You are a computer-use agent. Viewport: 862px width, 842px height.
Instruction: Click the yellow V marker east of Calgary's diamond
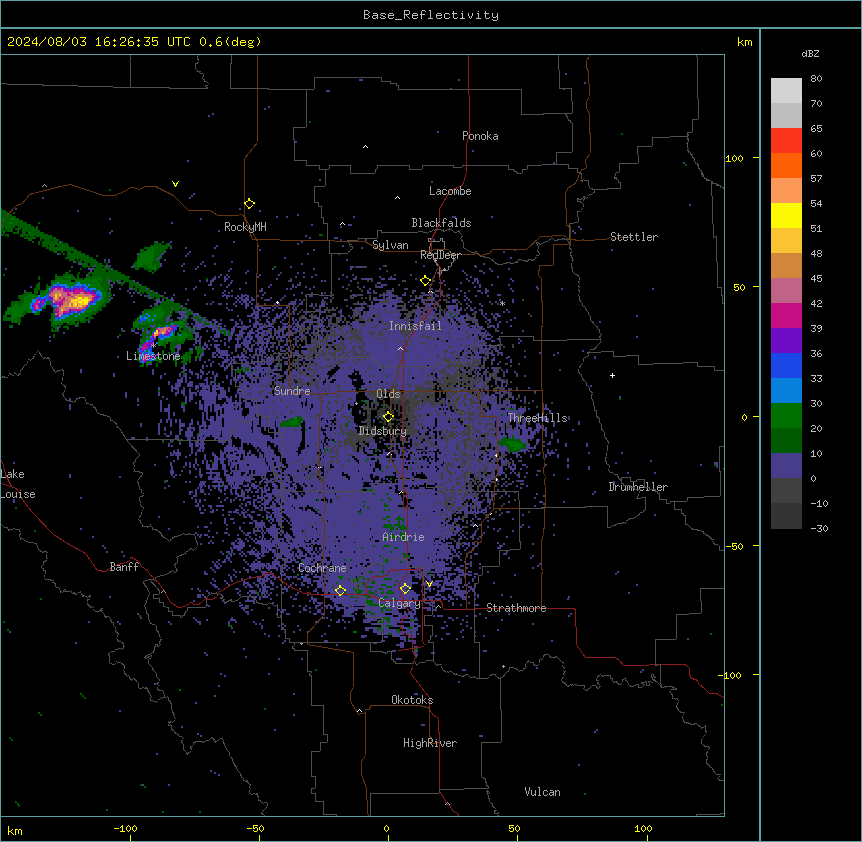click(429, 584)
